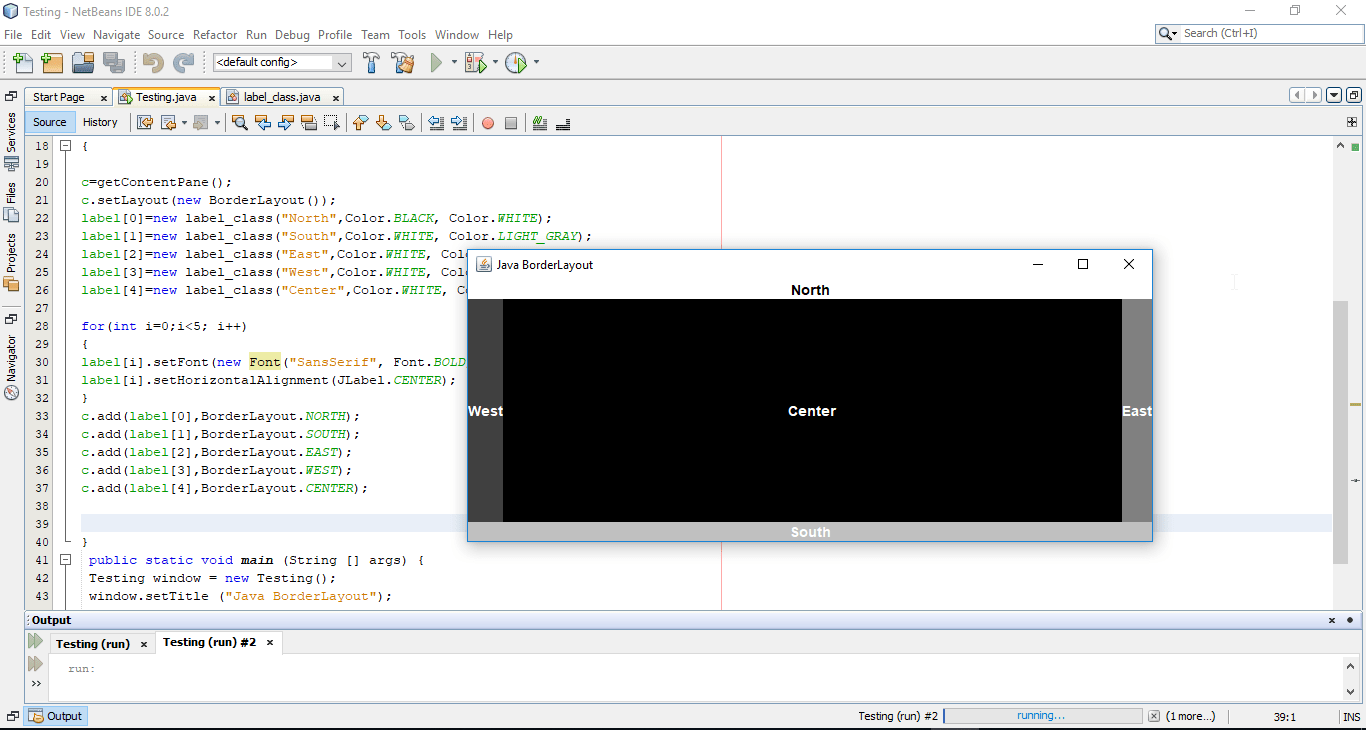This screenshot has width=1366, height=730.
Task: Create a new project
Action: pyautogui.click(x=52, y=62)
